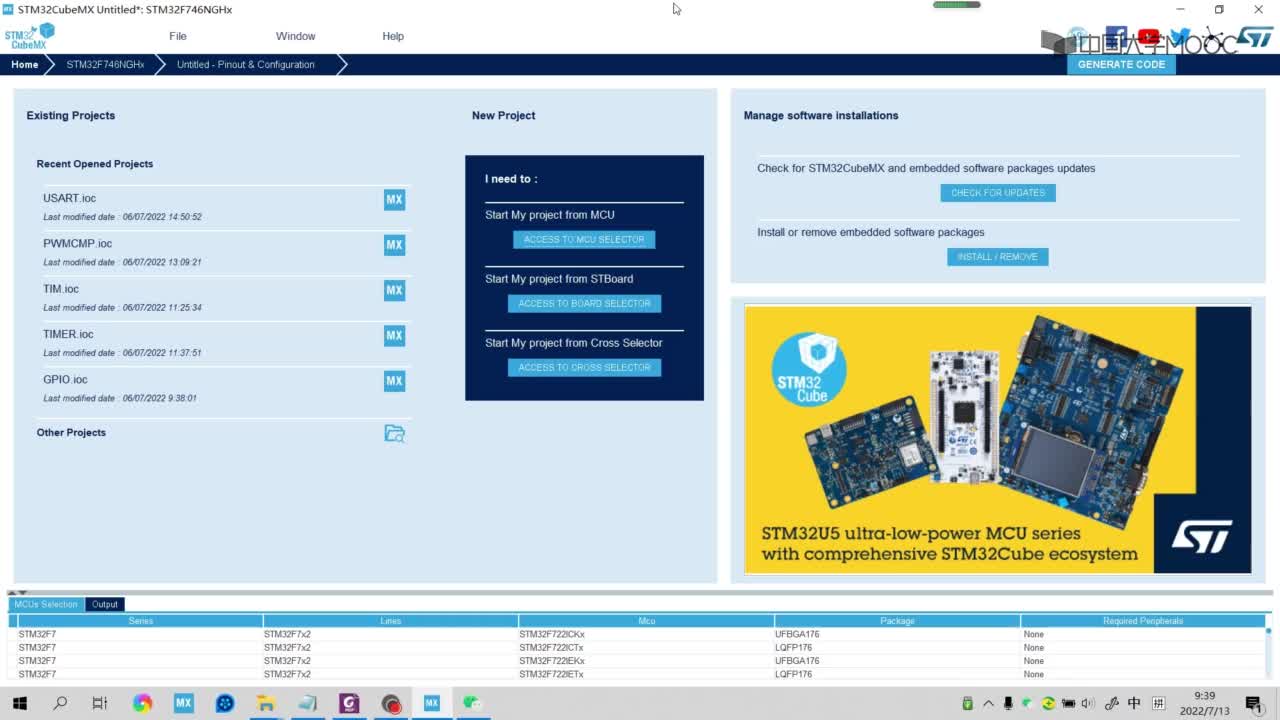Open the Help menu

pyautogui.click(x=393, y=36)
